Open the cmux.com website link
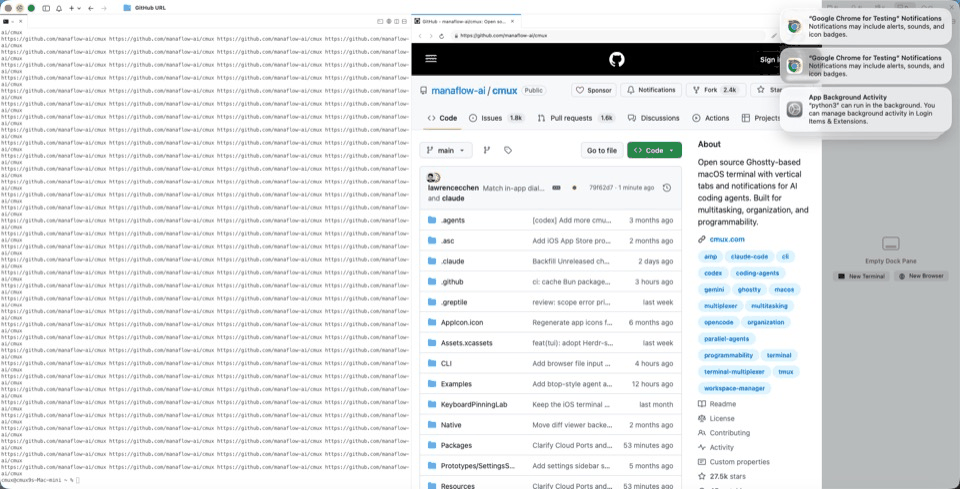The image size is (960, 489). coord(727,239)
